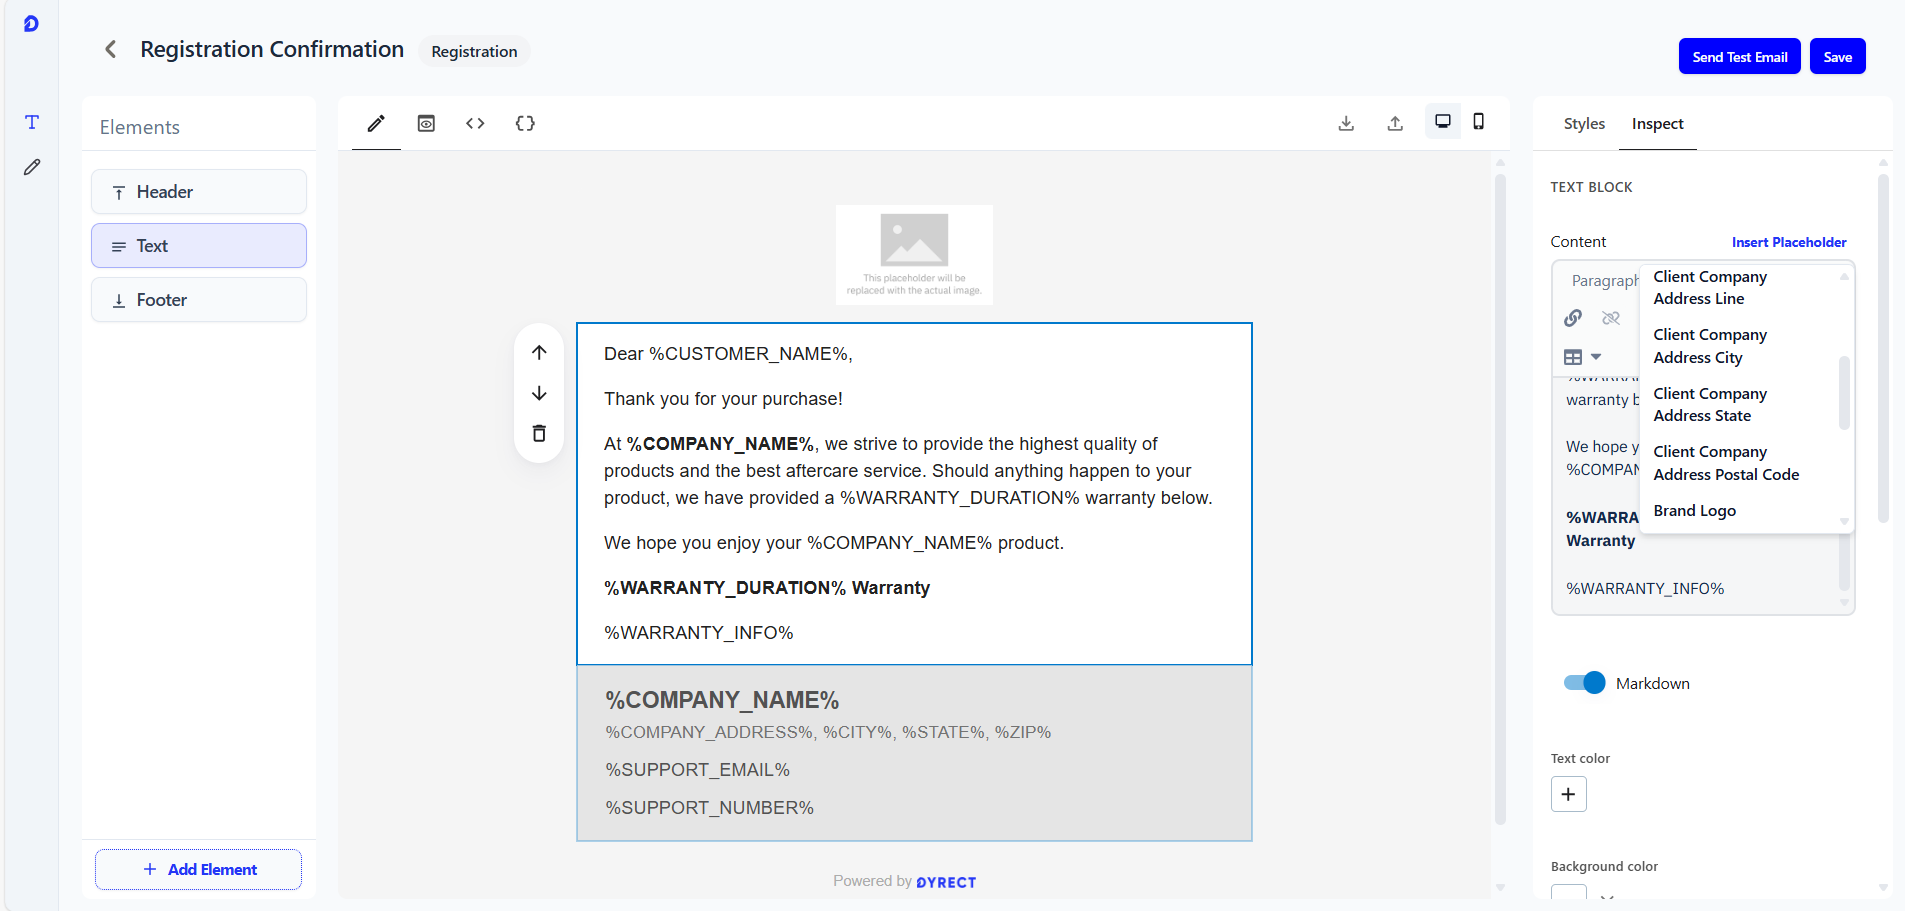Viewport: 1905px width, 911px height.
Task: Move the text block down
Action: 539,393
